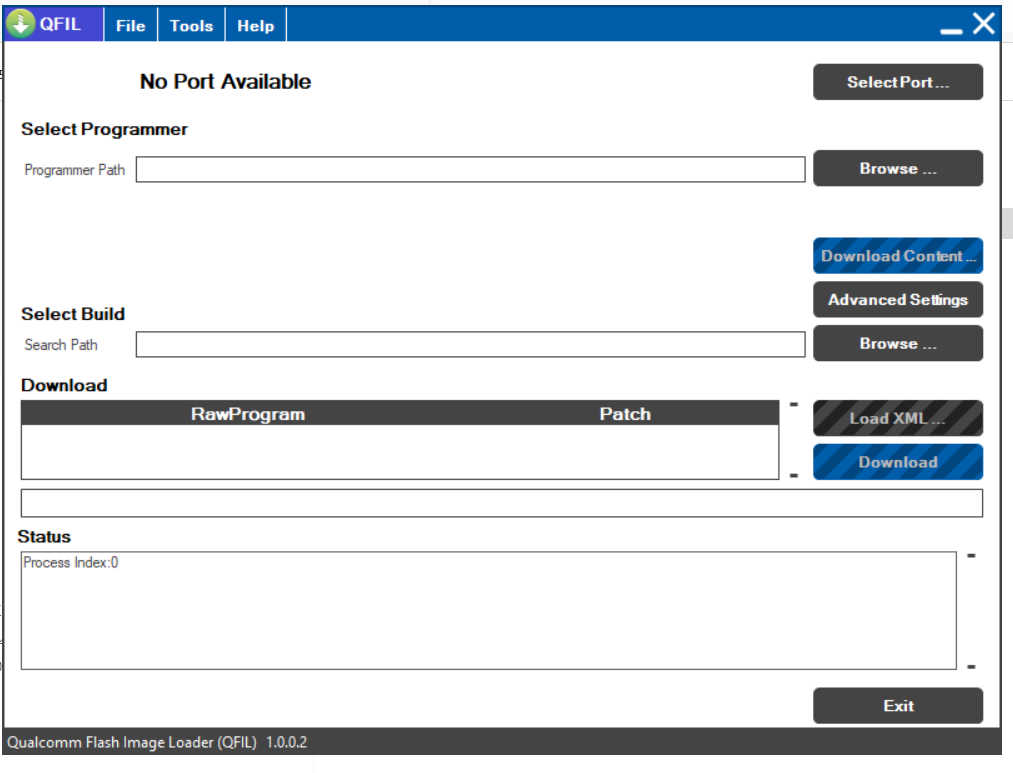Browse for the build search path
1013x773 pixels.
click(x=898, y=344)
